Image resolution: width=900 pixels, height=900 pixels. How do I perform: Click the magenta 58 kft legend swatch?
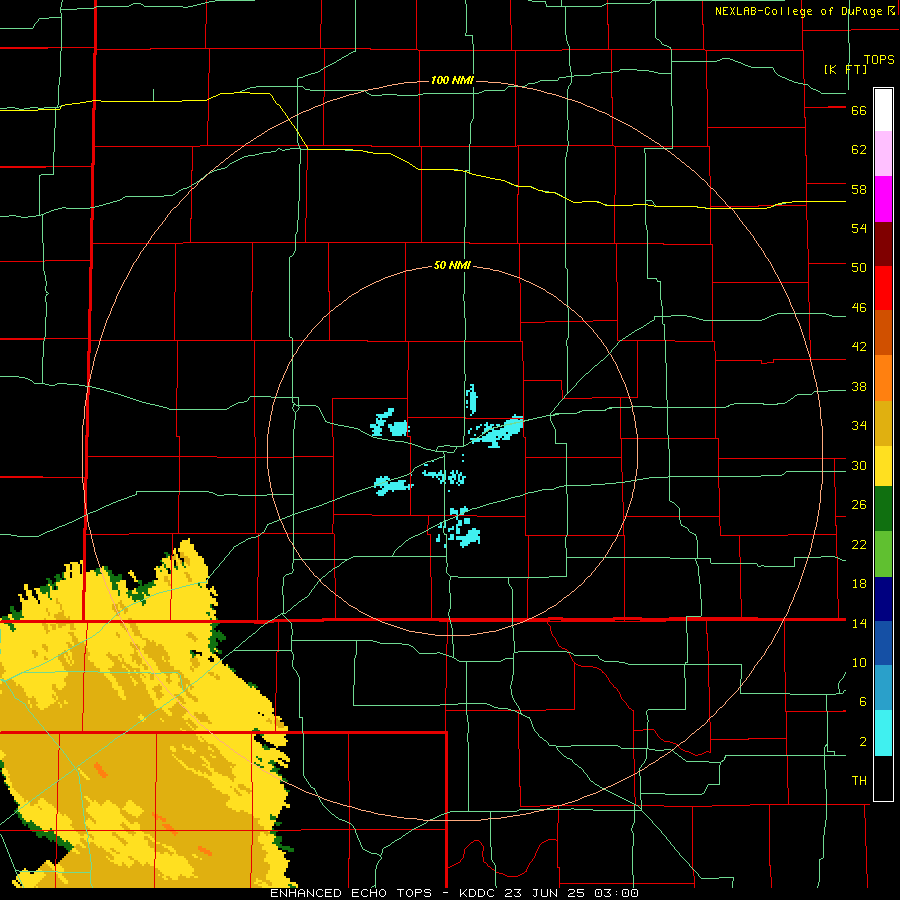pyautogui.click(x=883, y=199)
